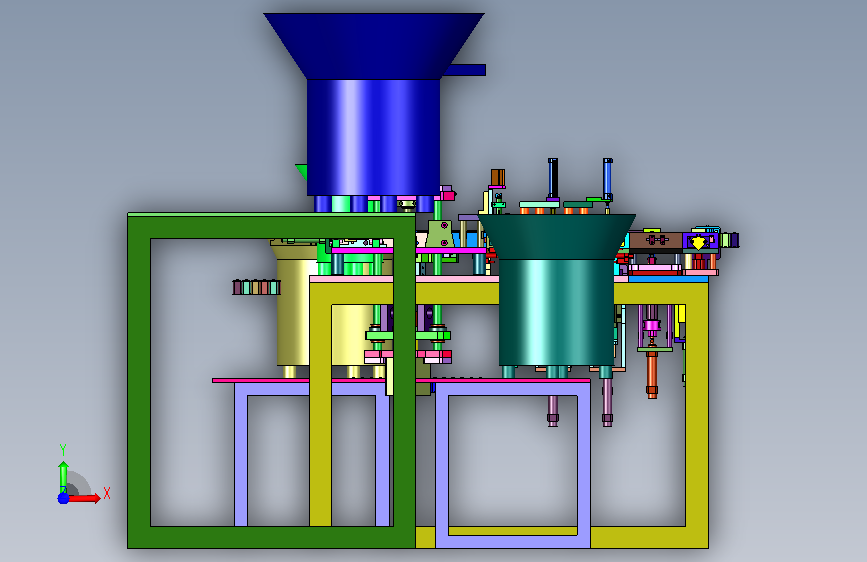Select the row of colored blocks at left
This screenshot has width=867, height=562.
(x=257, y=287)
